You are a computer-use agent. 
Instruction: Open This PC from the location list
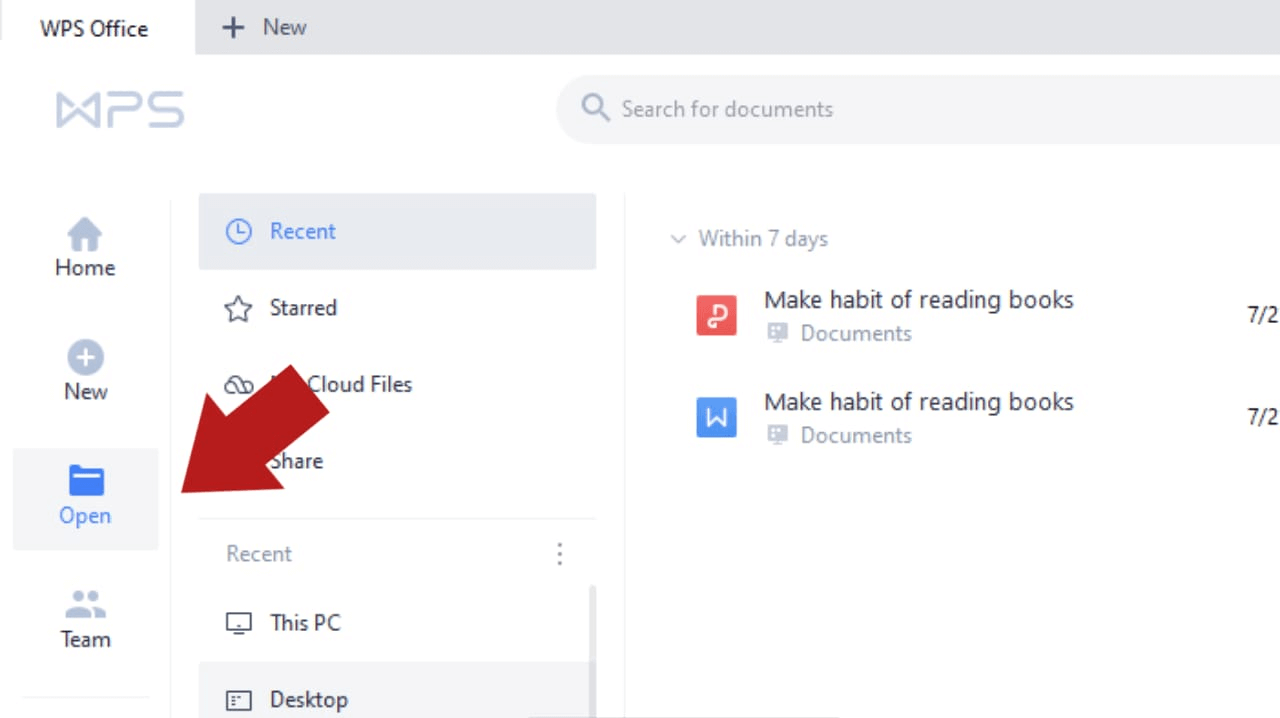[x=305, y=622]
